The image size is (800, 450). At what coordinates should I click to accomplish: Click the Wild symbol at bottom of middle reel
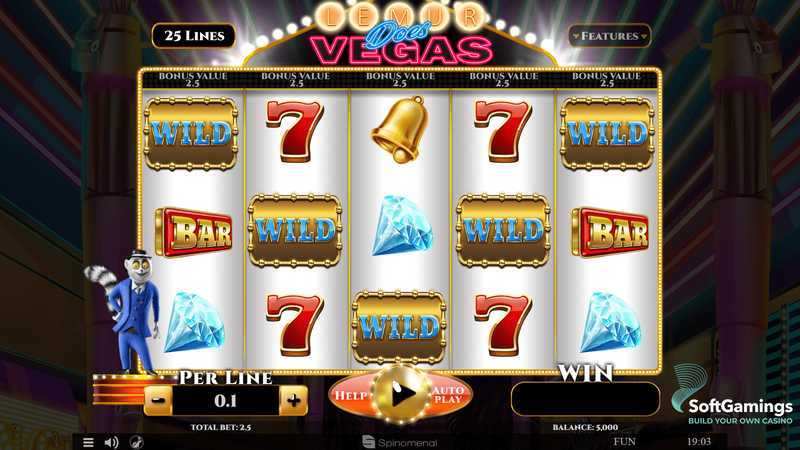pos(399,327)
